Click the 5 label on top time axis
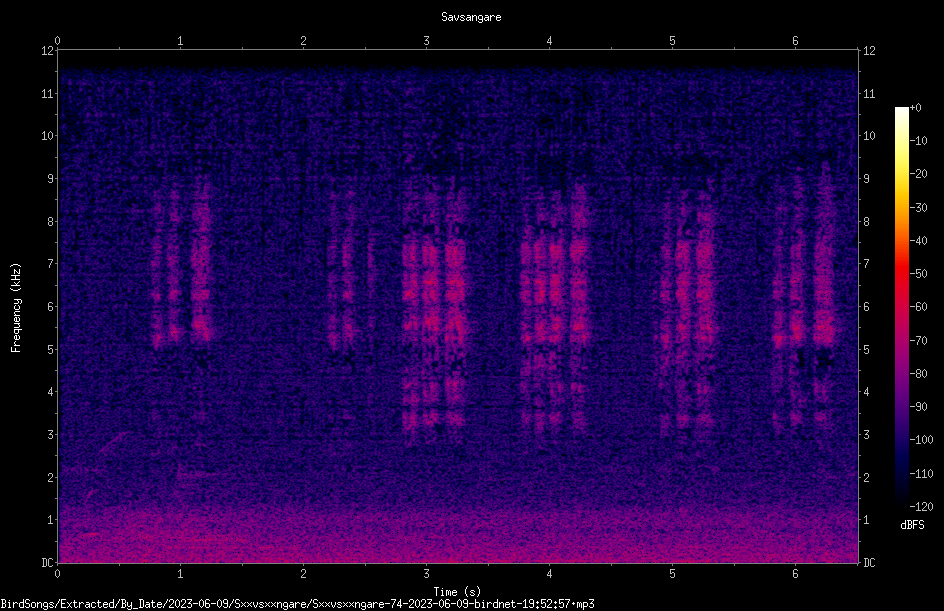 tap(672, 41)
